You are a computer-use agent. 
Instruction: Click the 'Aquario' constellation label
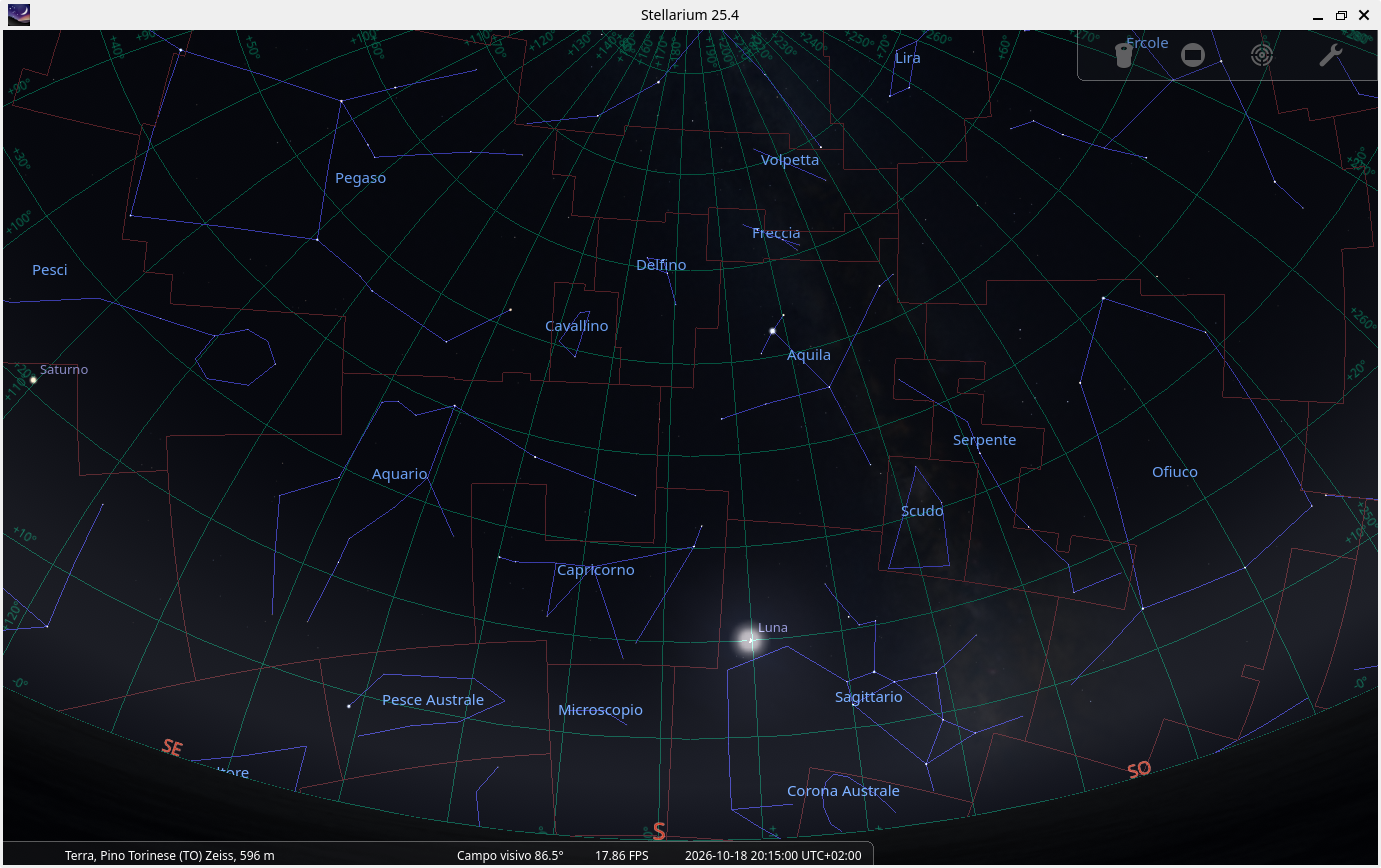click(x=400, y=474)
